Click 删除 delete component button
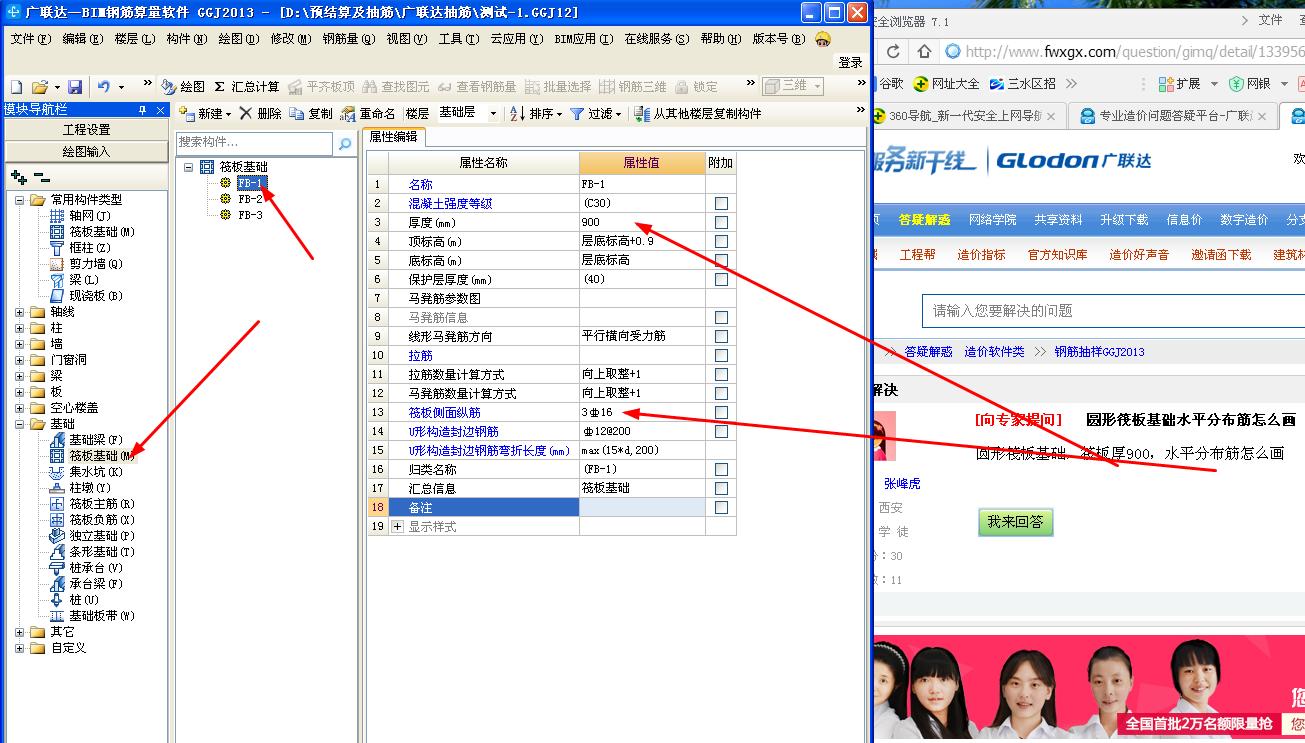The height and width of the screenshot is (743, 1305). pos(260,114)
